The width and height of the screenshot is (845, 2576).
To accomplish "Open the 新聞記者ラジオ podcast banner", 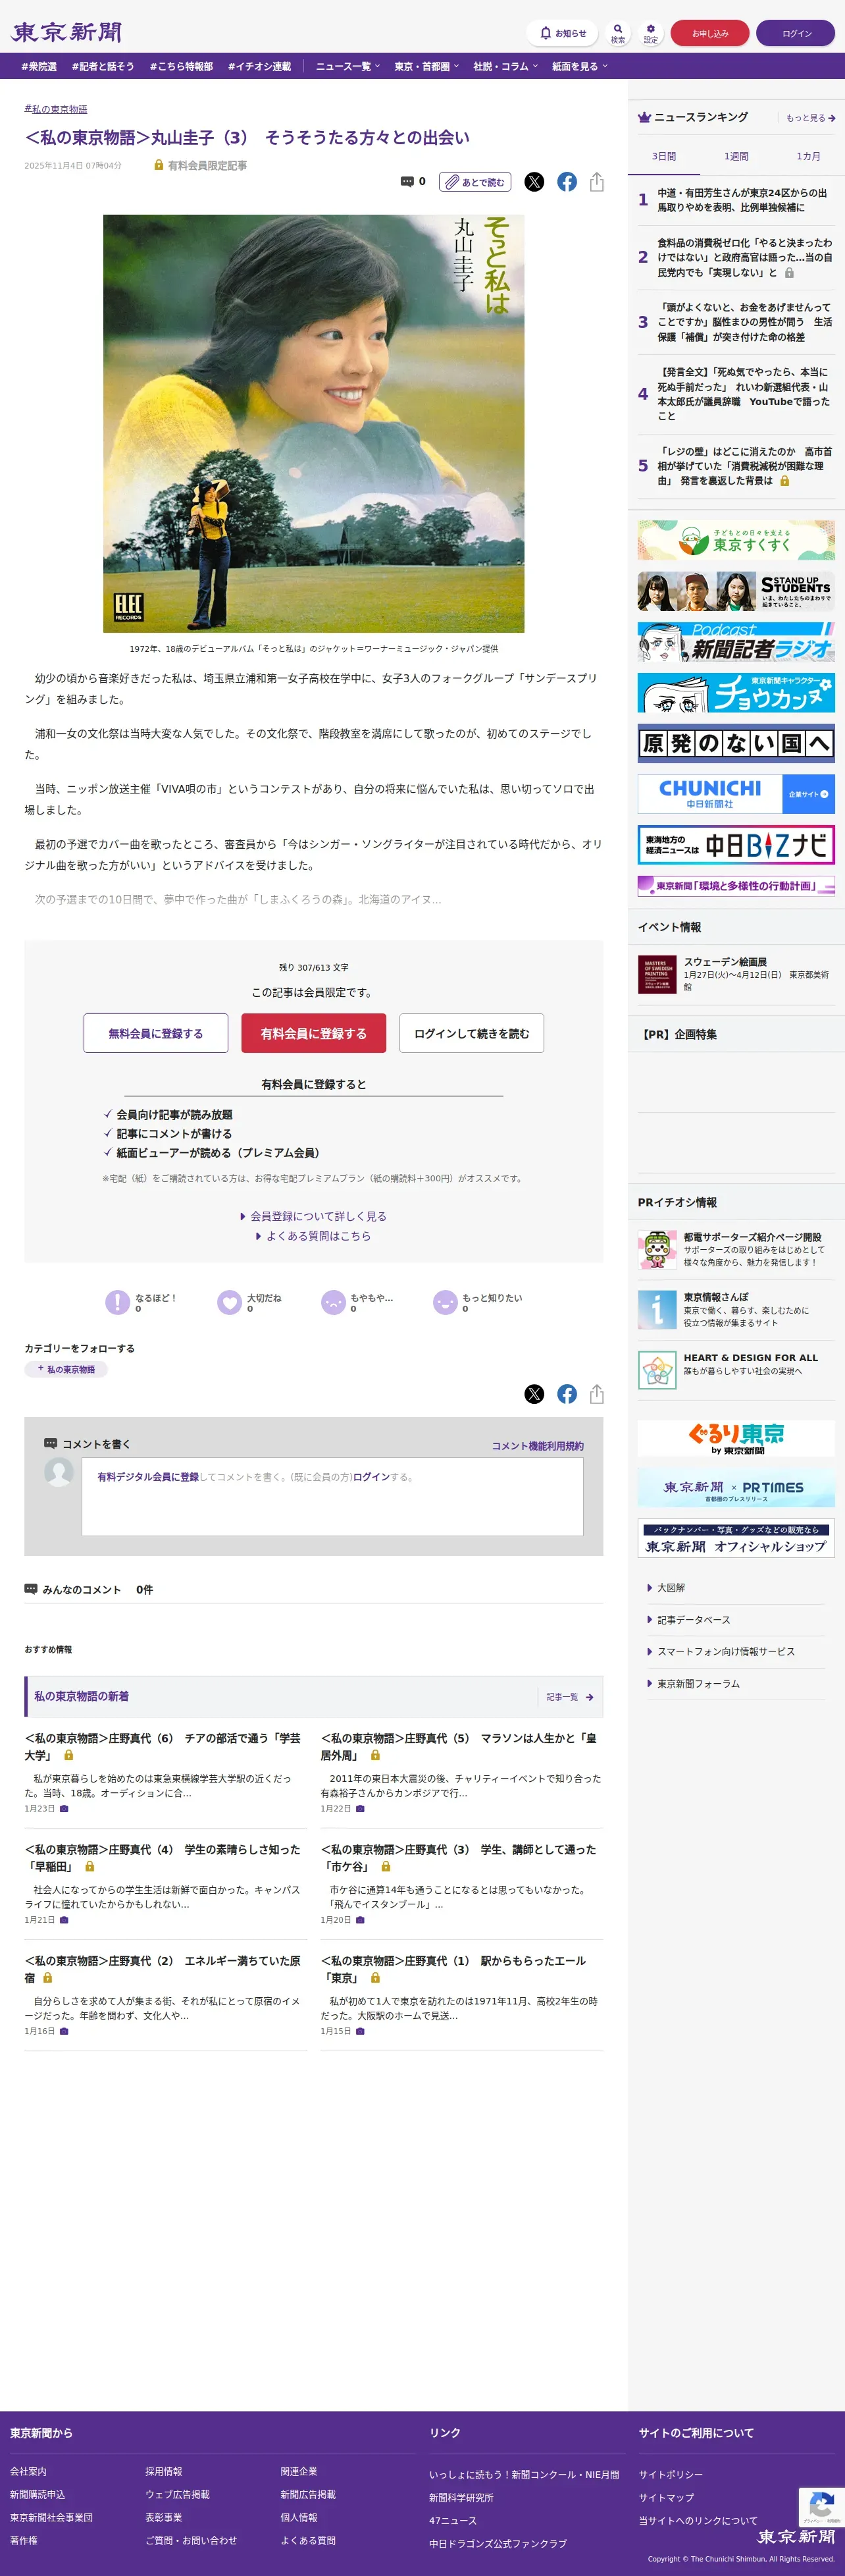I will tap(736, 642).
